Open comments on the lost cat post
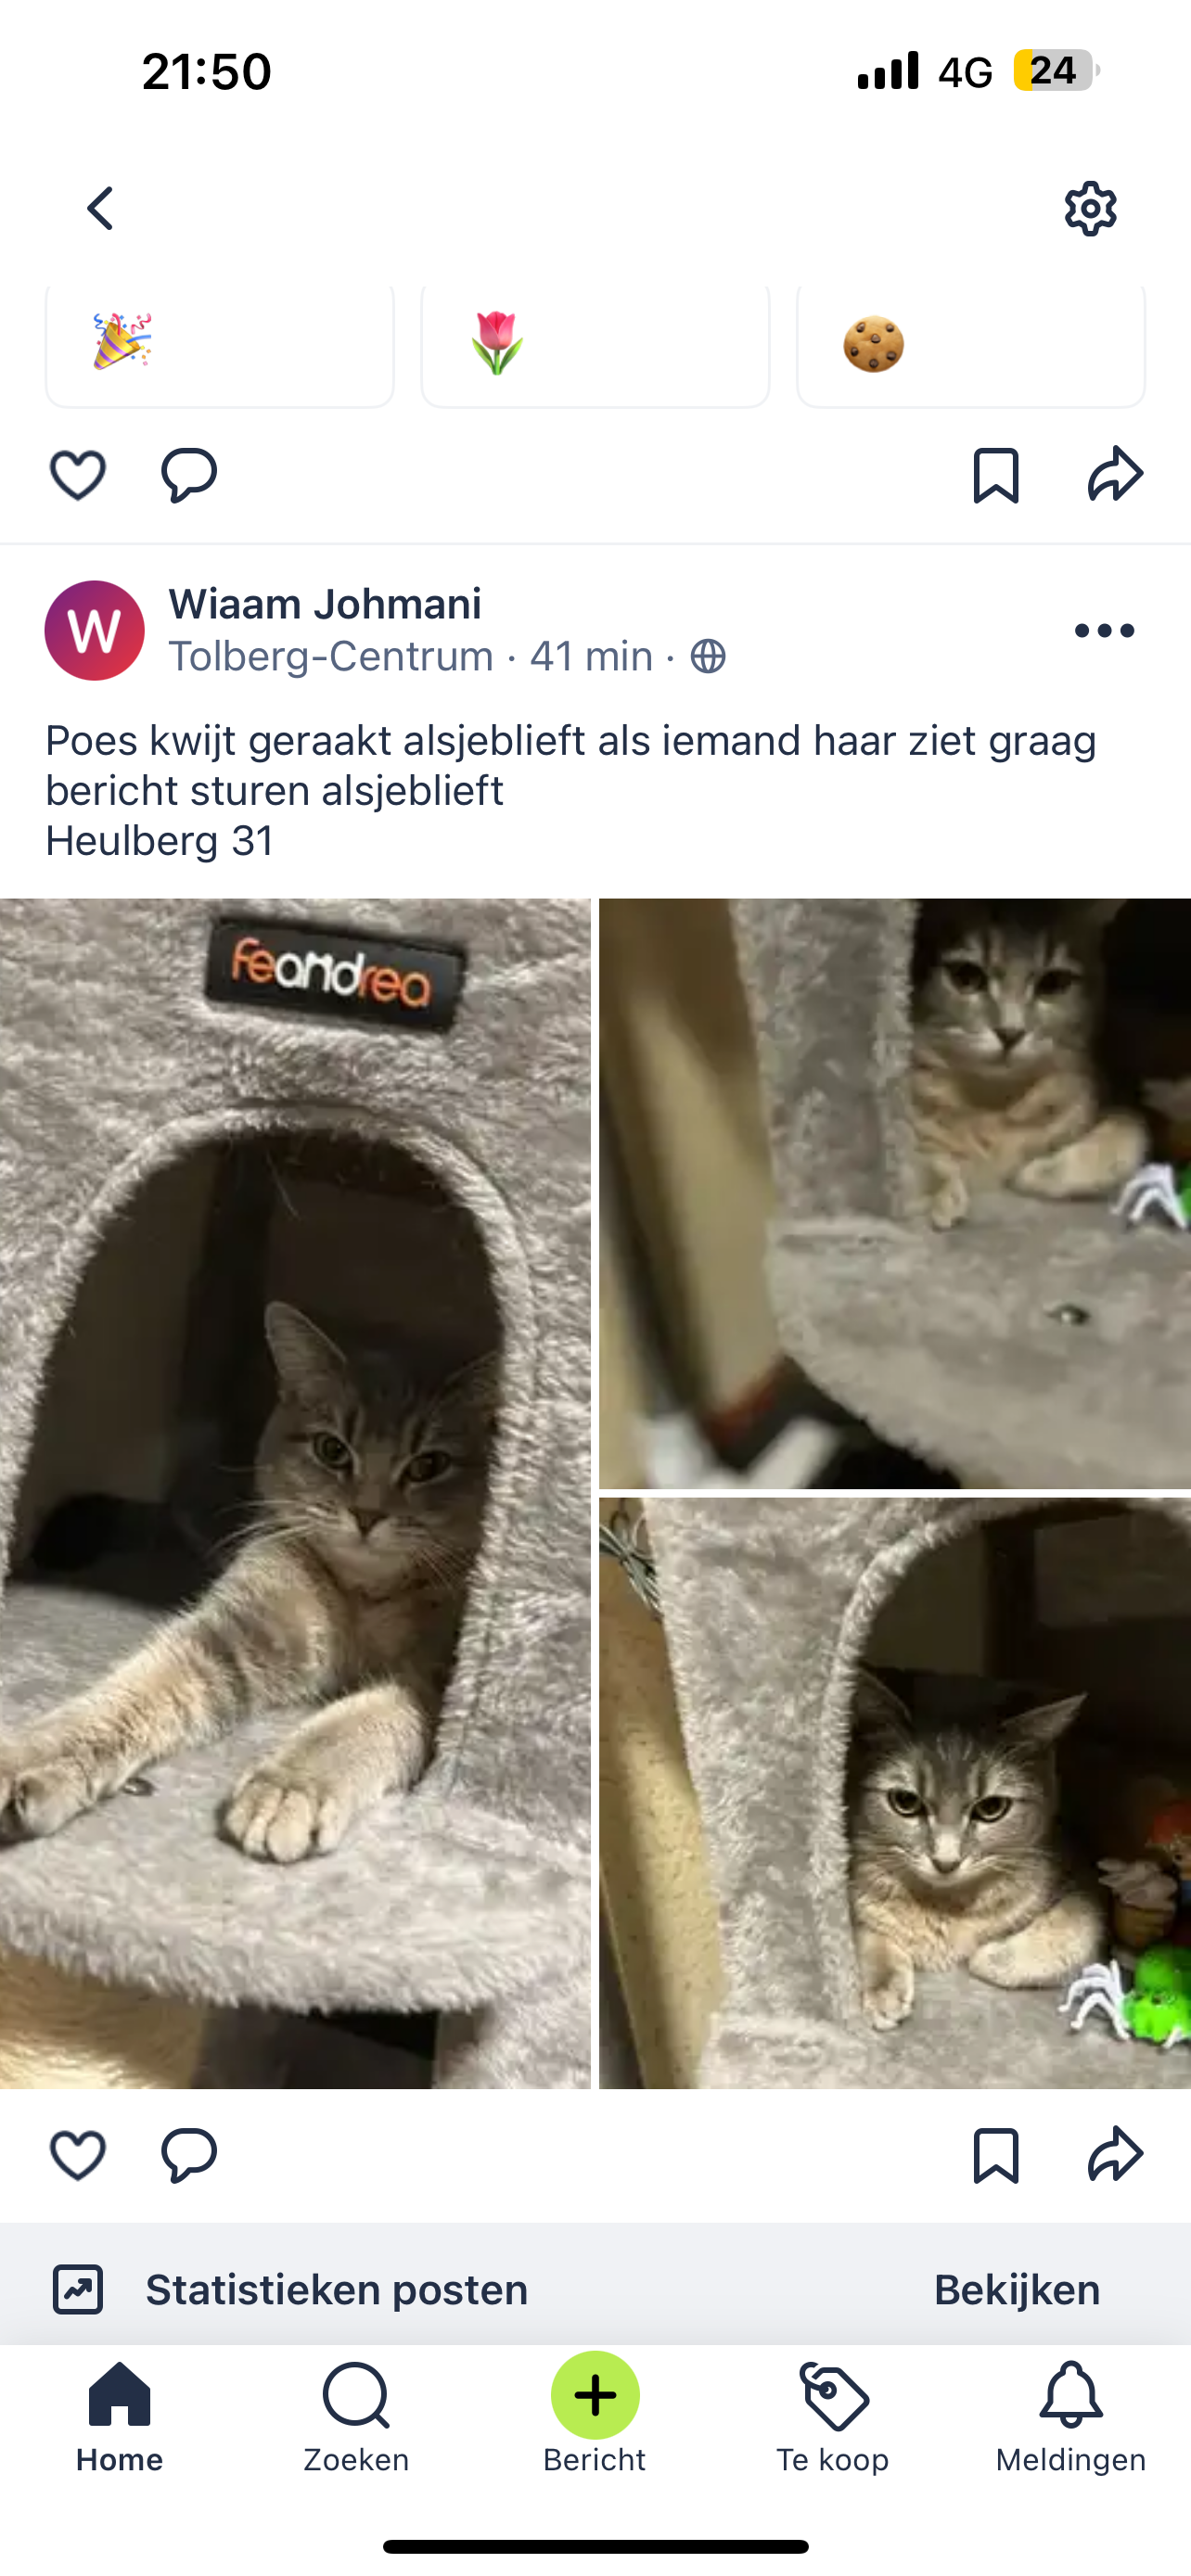The width and height of the screenshot is (1191, 2576). (x=189, y=2155)
